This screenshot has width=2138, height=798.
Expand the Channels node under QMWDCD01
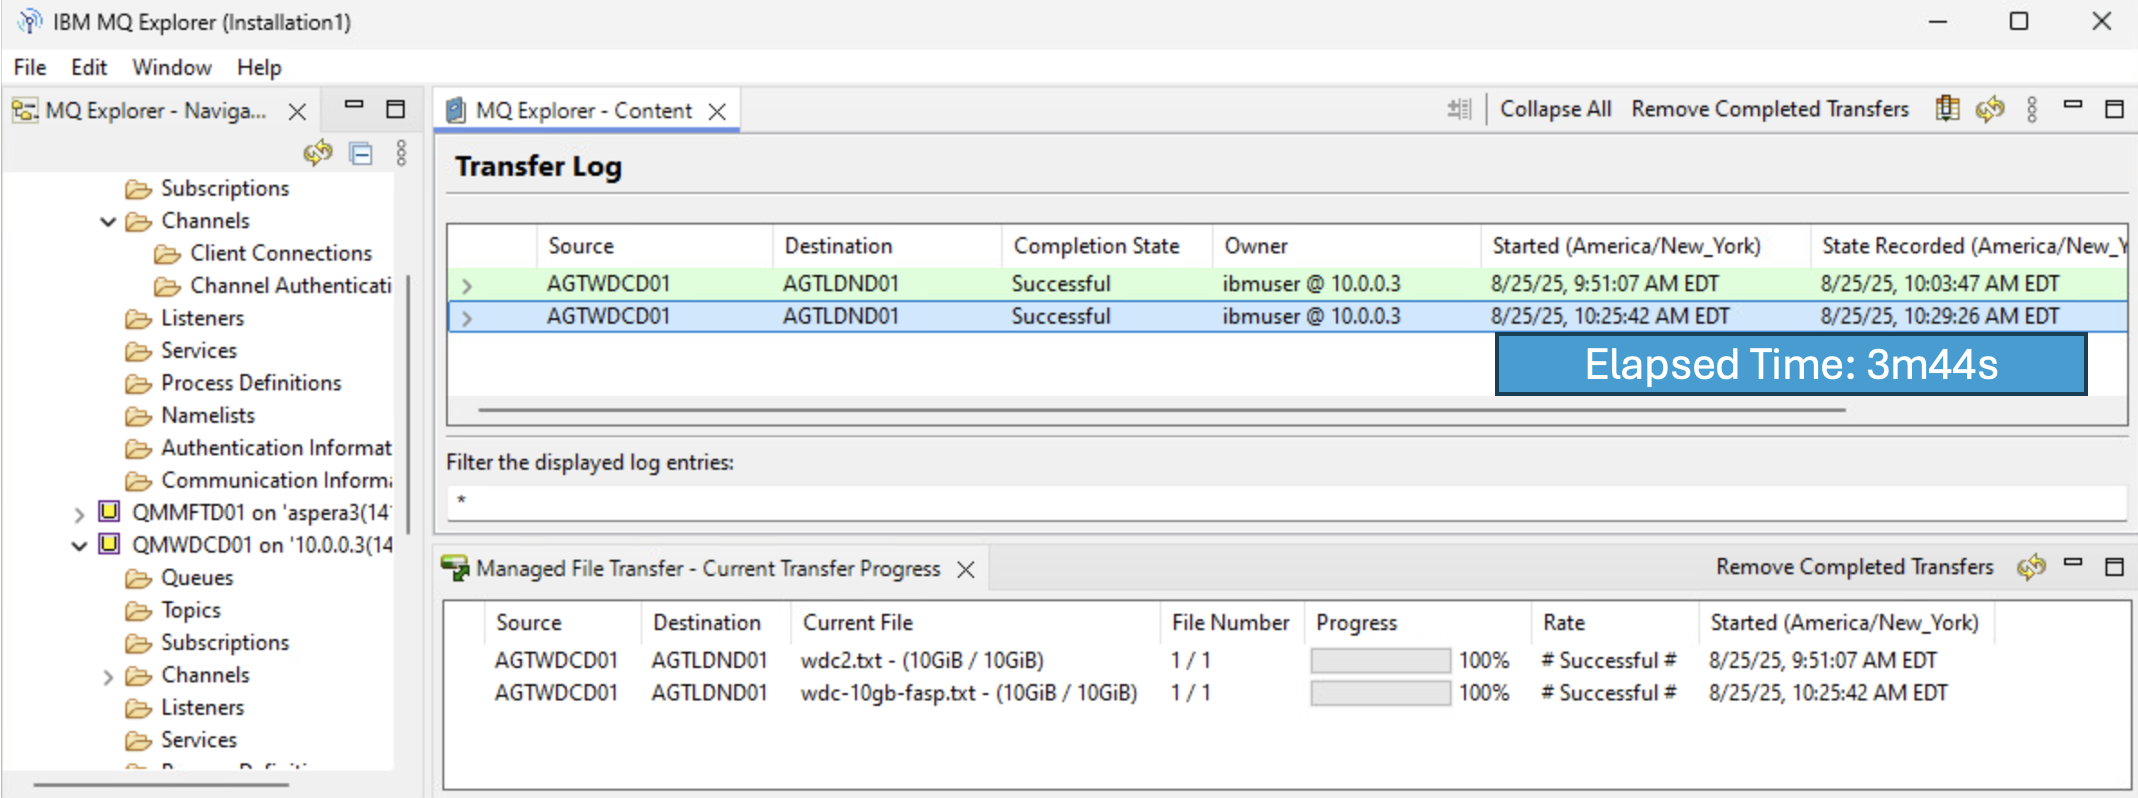[x=108, y=677]
